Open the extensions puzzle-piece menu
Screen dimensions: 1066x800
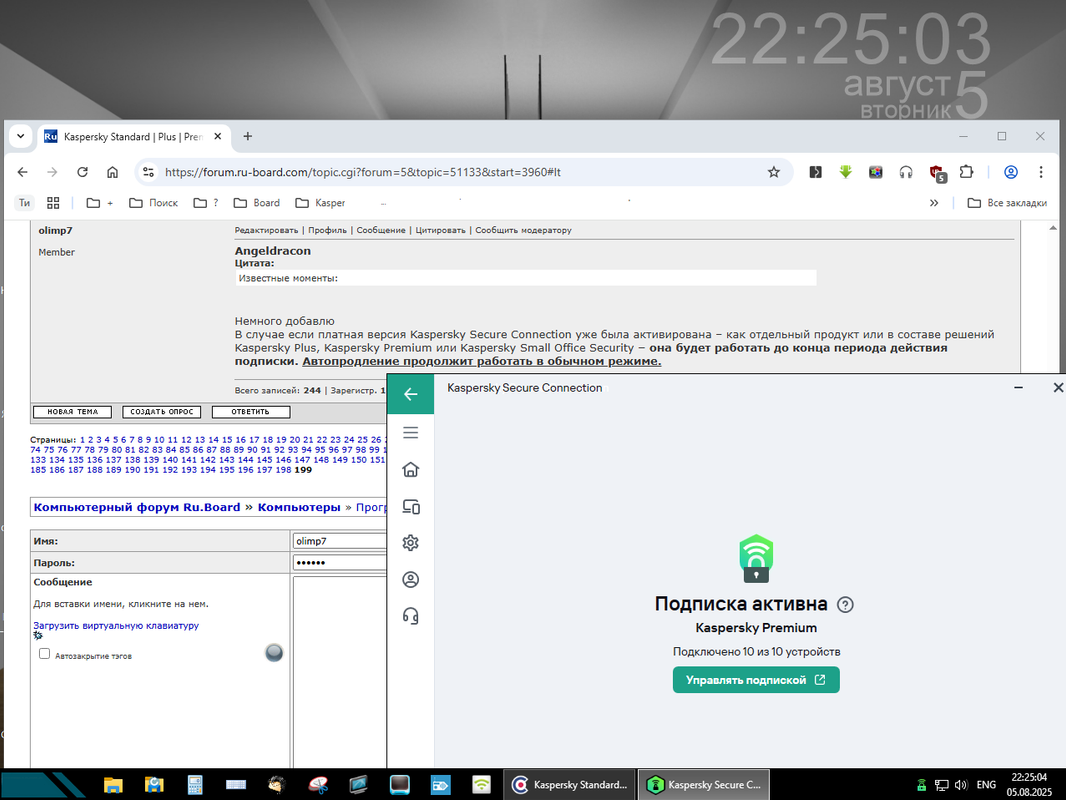[966, 172]
